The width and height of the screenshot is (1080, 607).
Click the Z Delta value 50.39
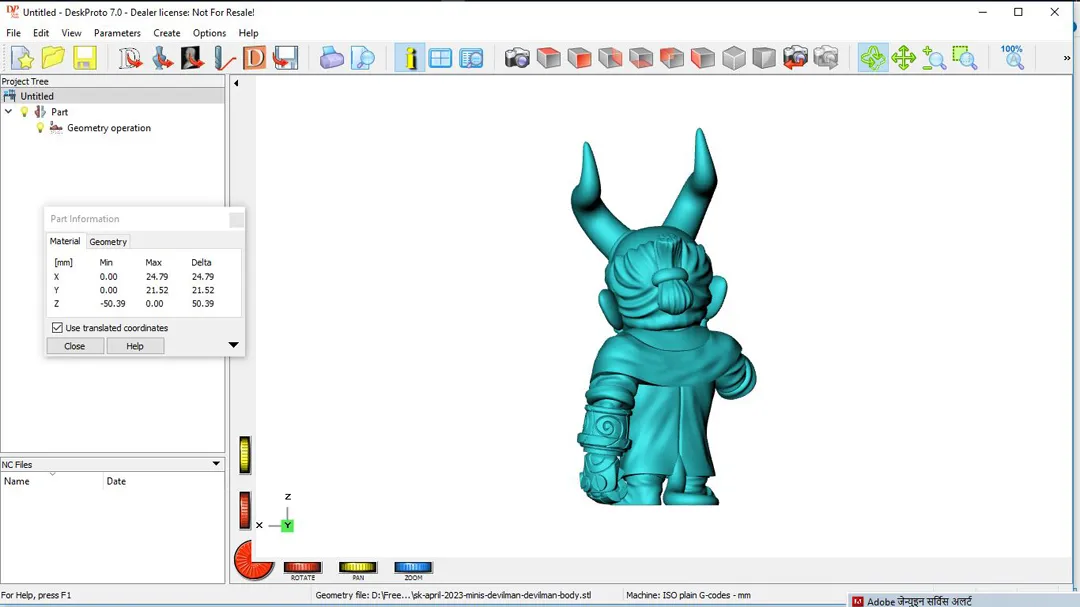tap(202, 303)
